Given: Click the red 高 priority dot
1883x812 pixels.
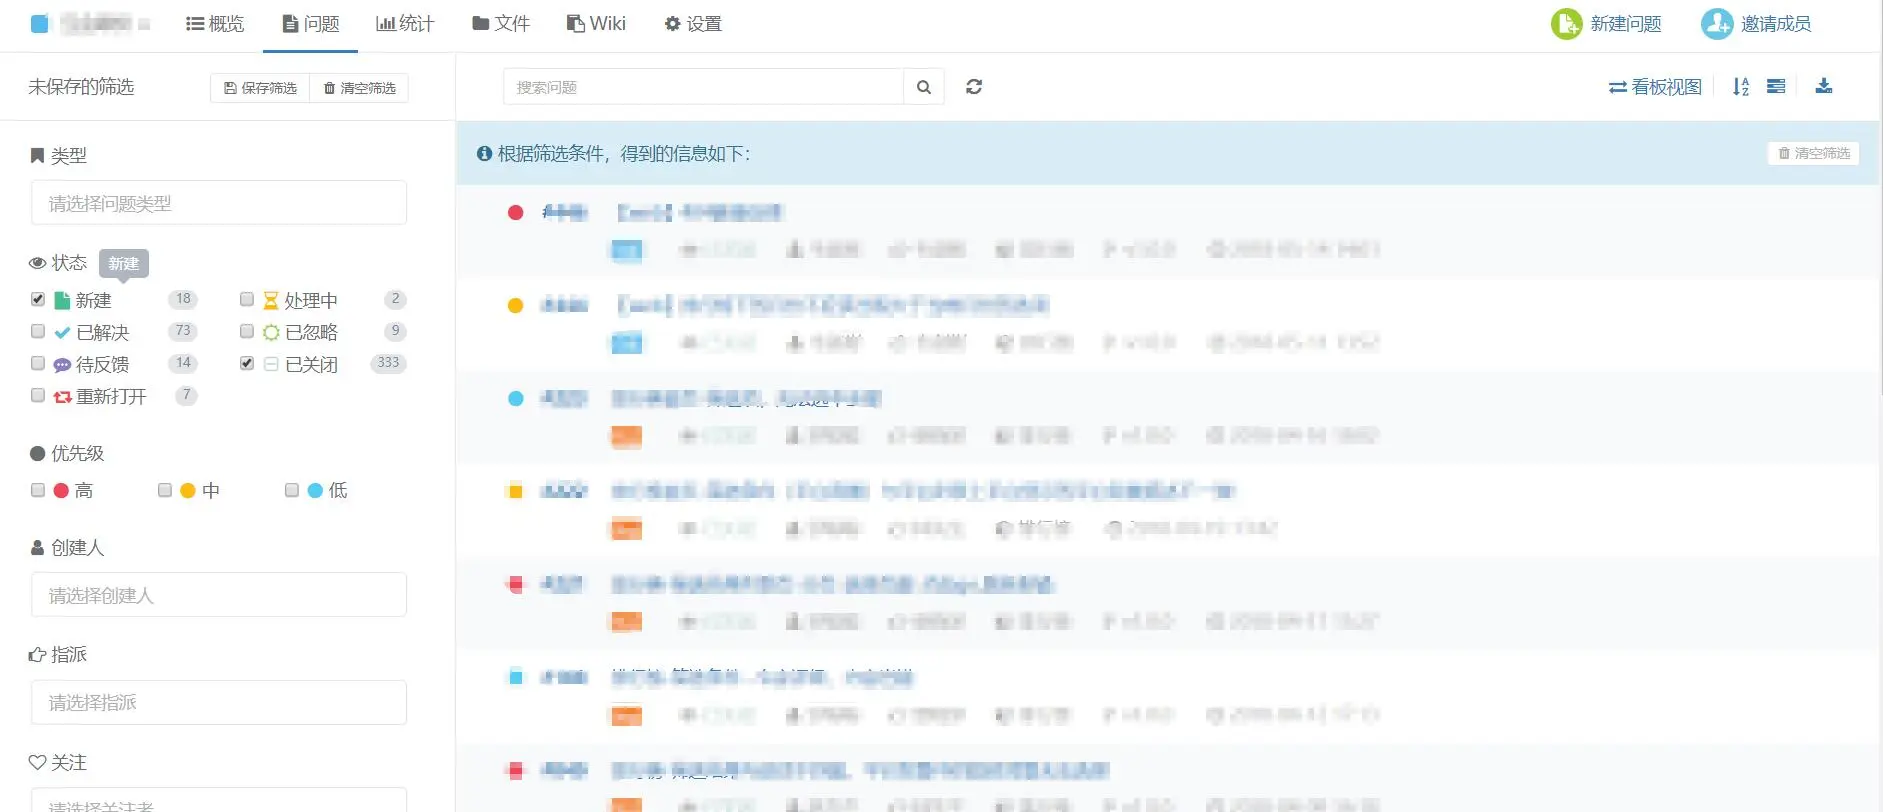Looking at the screenshot, I should click(x=61, y=490).
